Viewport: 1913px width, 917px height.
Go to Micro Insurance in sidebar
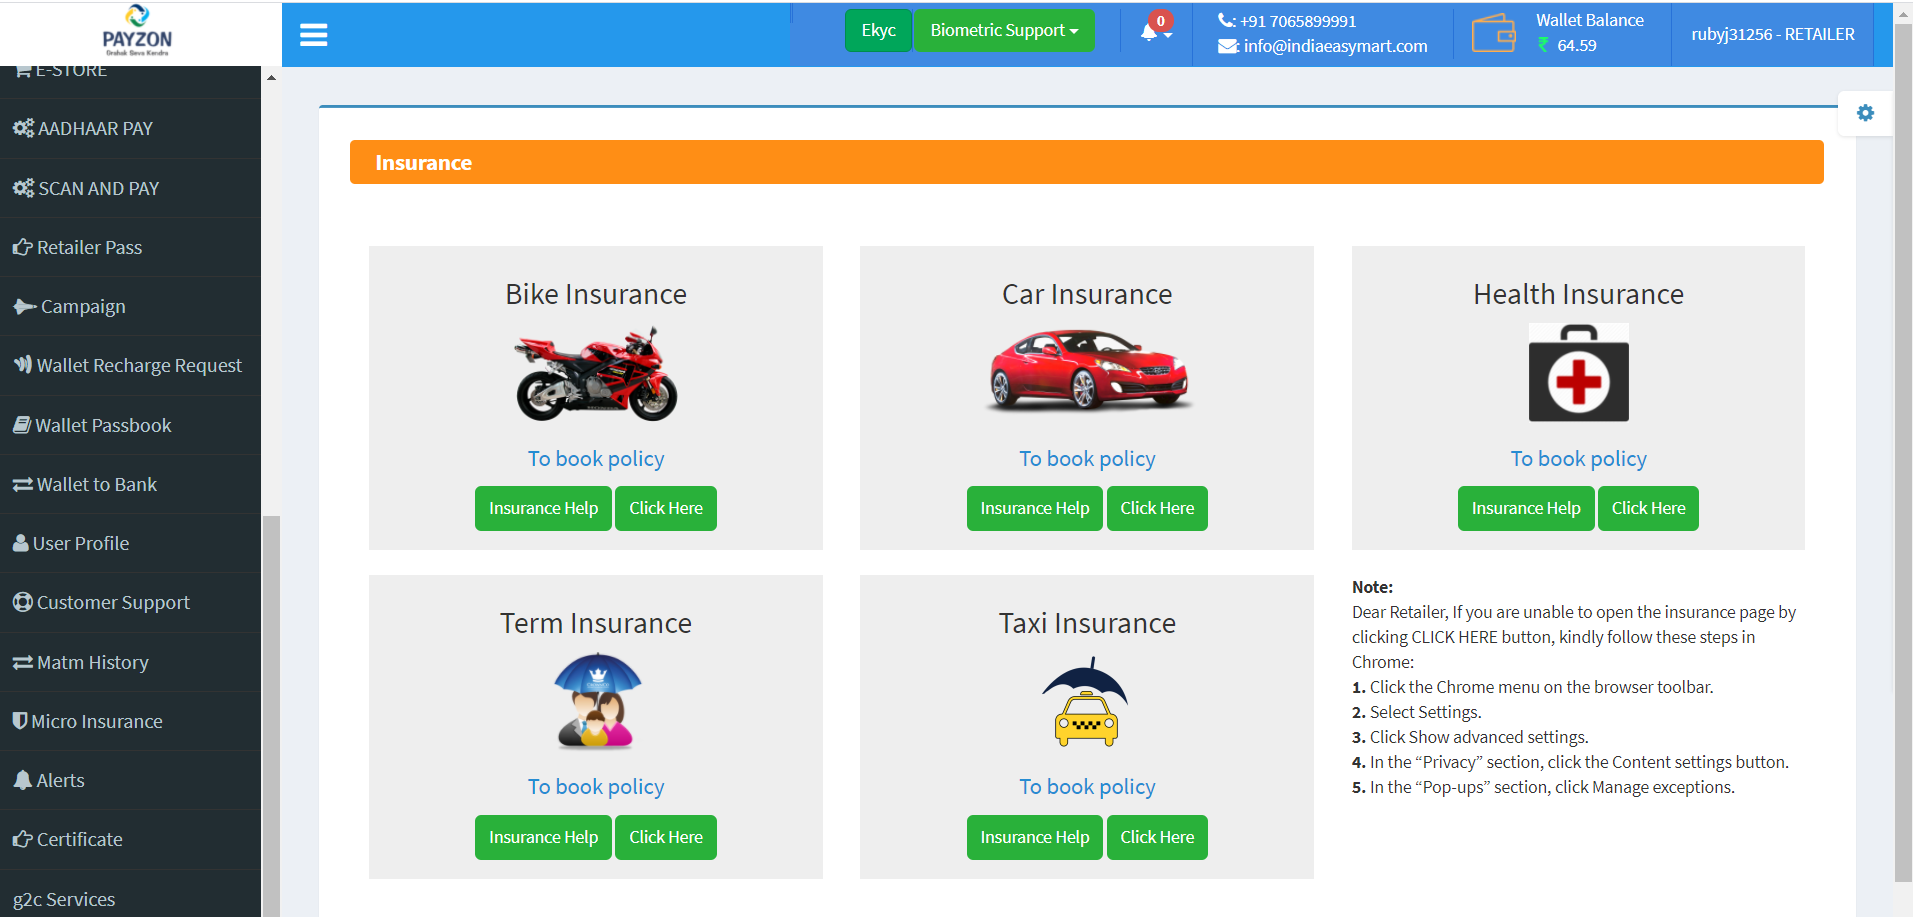pos(96,722)
